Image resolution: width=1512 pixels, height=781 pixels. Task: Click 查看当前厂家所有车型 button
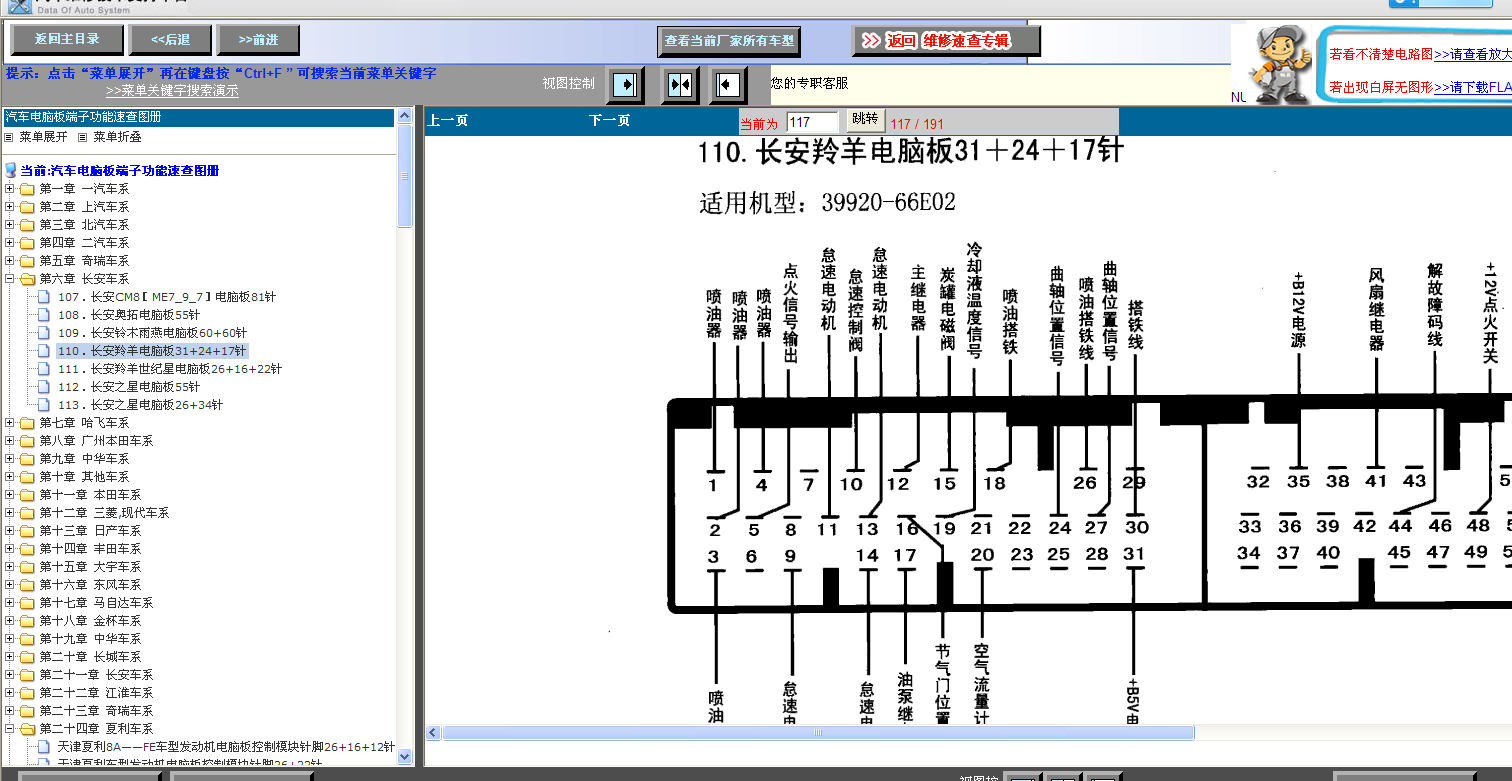click(x=729, y=41)
